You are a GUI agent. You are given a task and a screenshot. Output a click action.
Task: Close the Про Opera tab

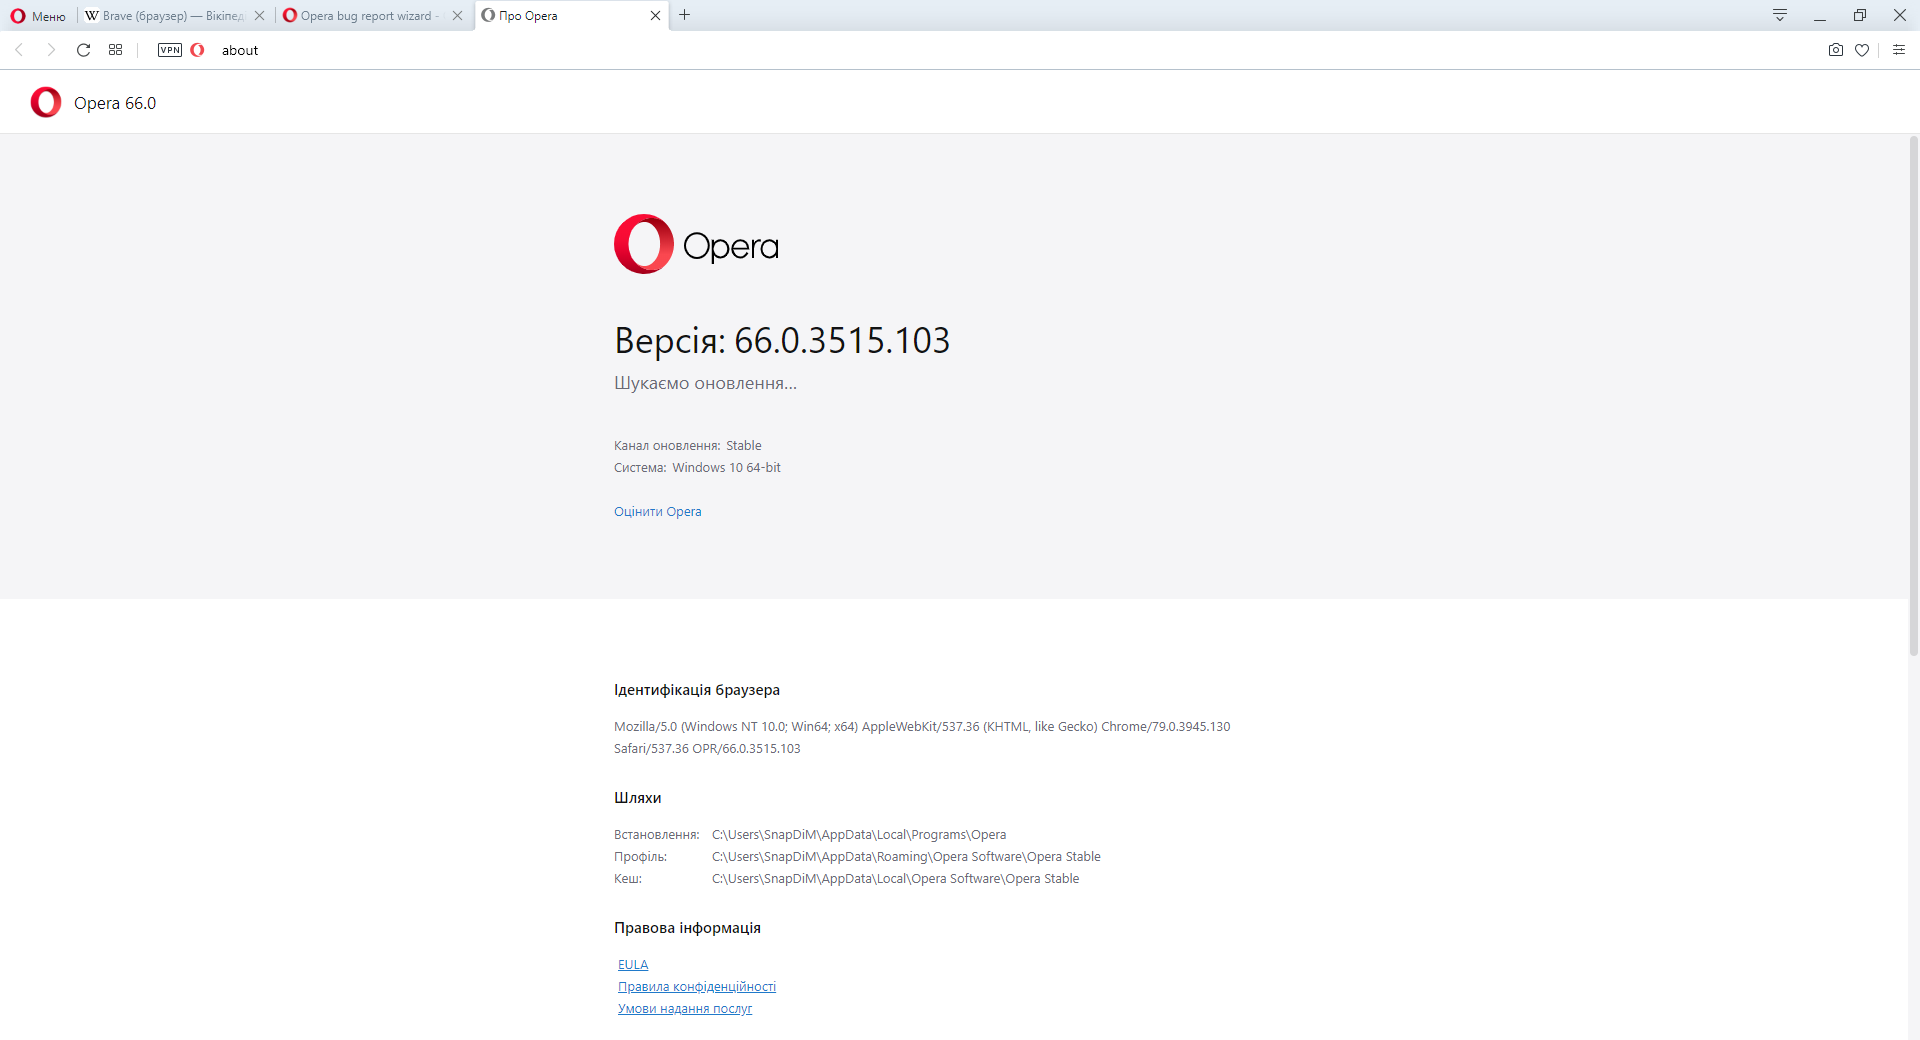(655, 16)
